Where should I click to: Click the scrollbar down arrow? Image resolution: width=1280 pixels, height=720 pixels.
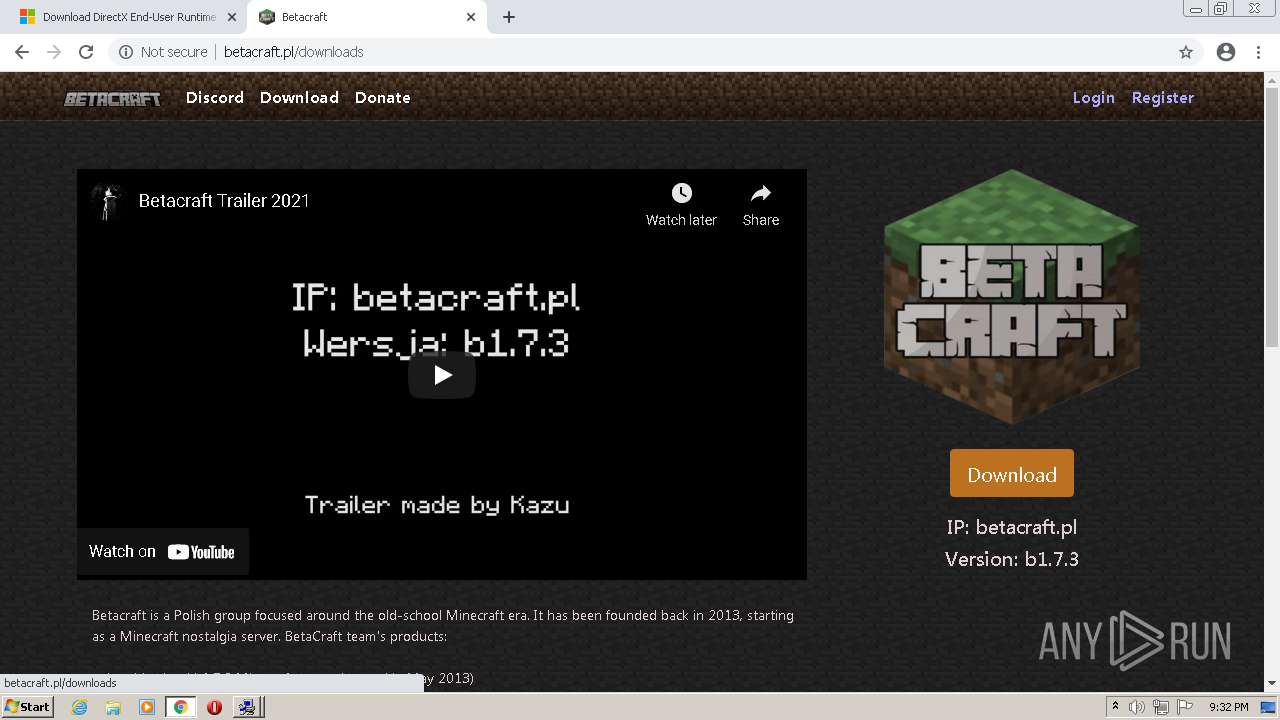1272,683
